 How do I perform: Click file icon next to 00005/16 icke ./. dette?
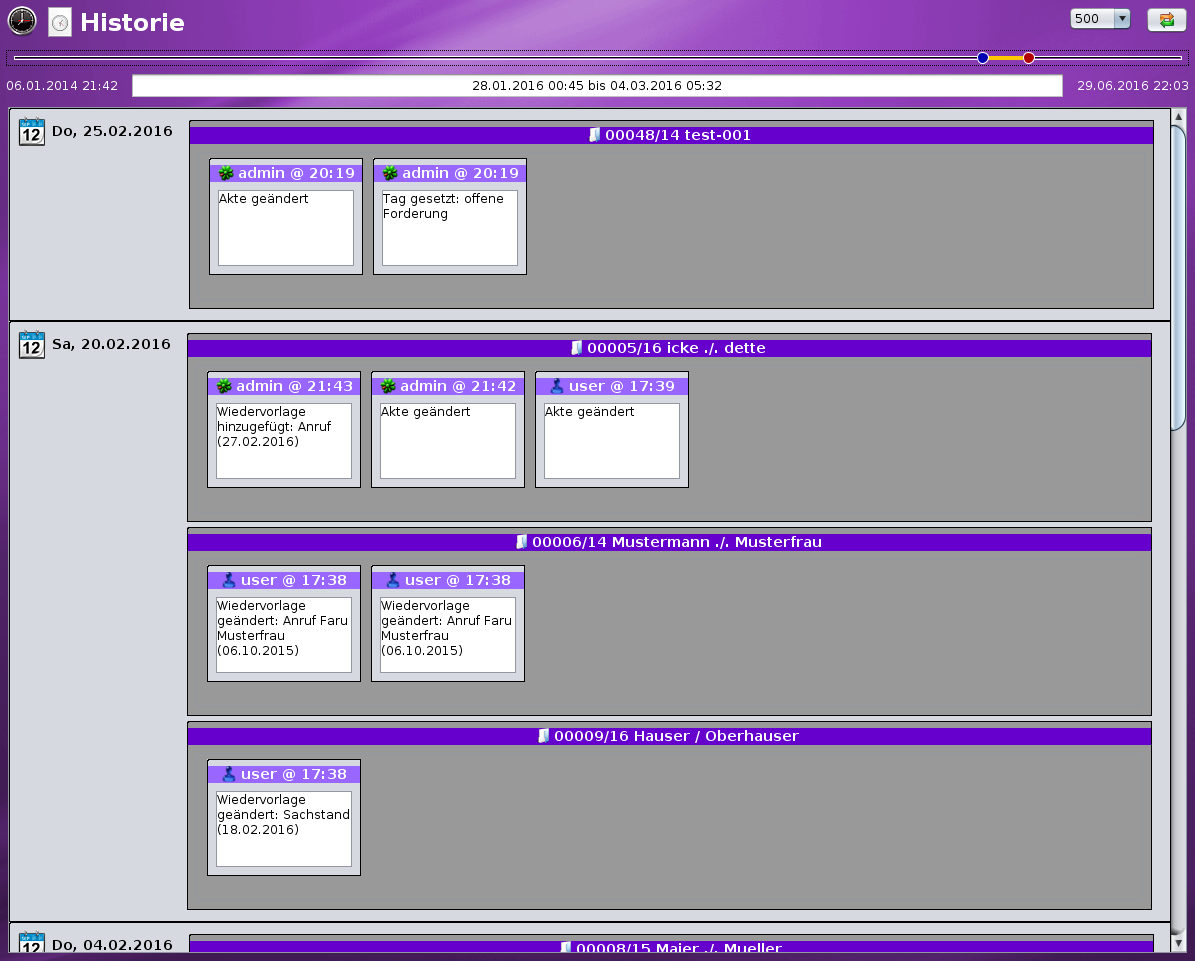577,348
